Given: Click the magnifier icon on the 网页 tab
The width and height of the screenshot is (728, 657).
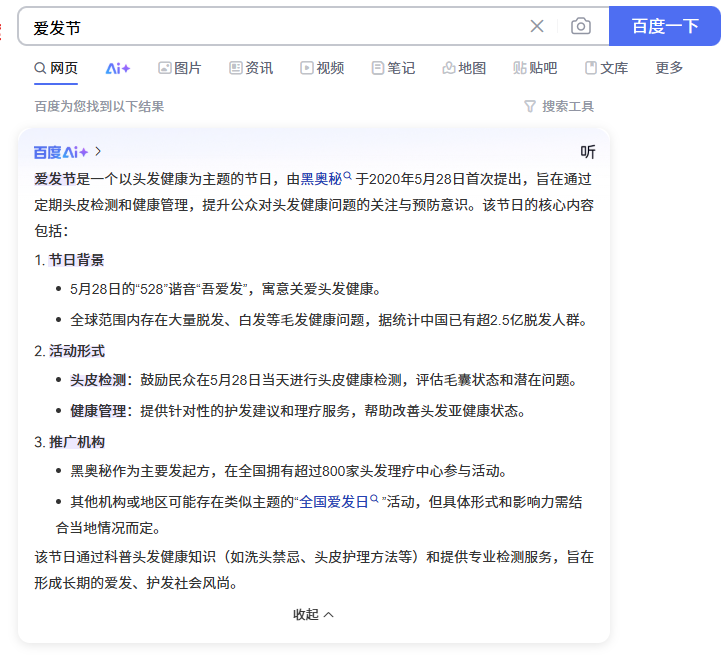Looking at the screenshot, I should click(40, 68).
